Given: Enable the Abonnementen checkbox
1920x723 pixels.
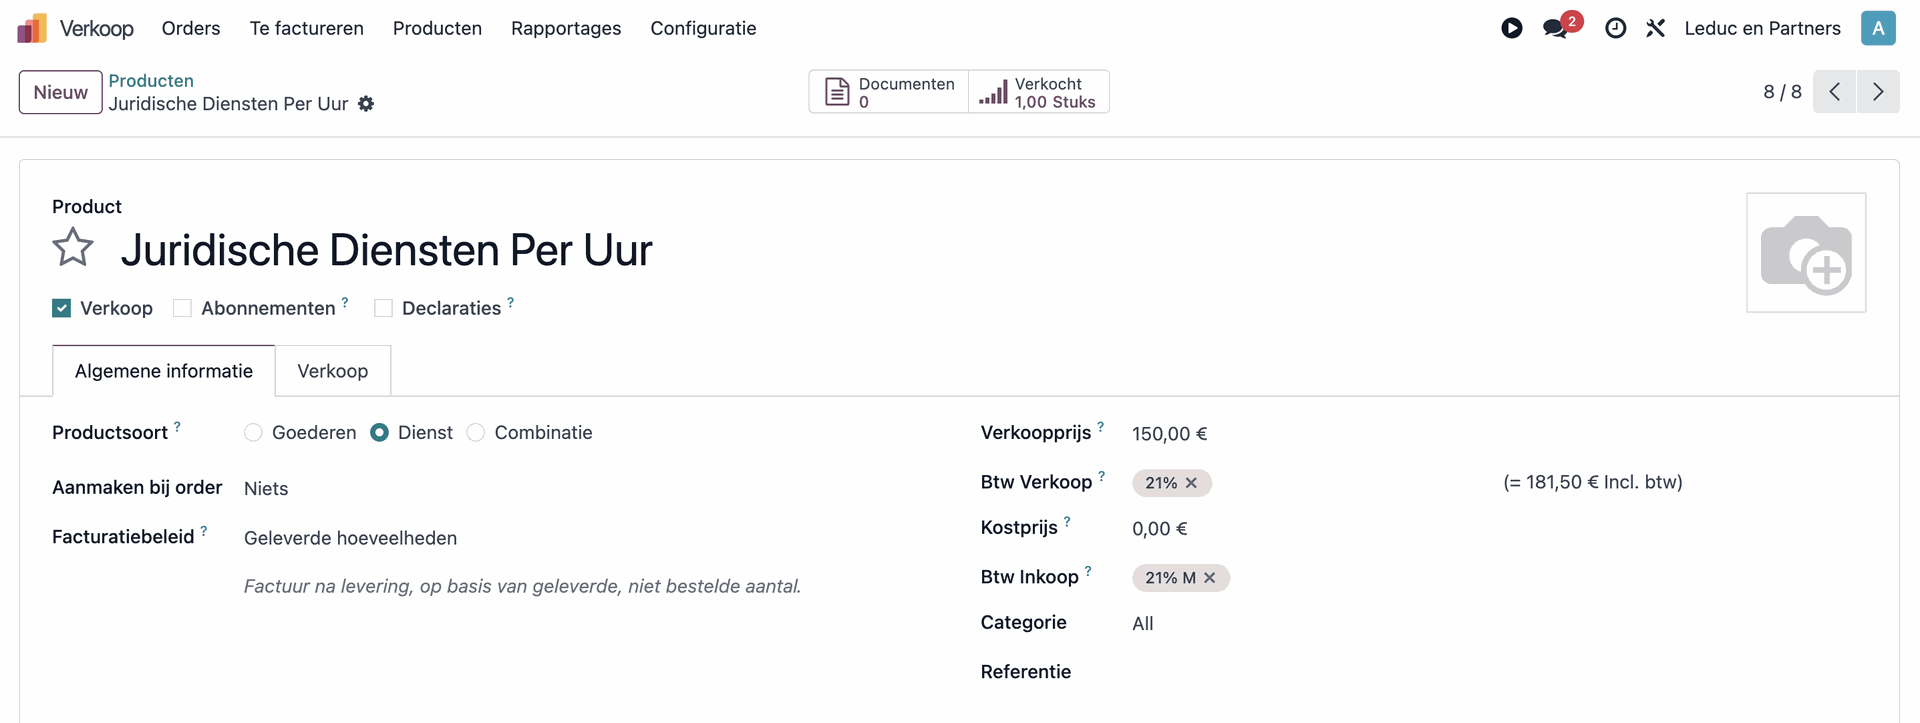Looking at the screenshot, I should point(182,308).
